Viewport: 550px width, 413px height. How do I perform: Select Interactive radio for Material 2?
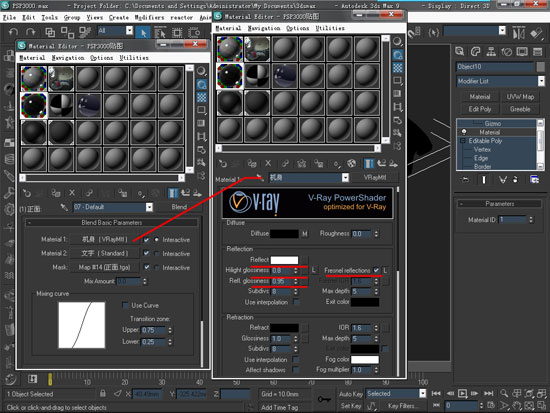click(x=157, y=253)
